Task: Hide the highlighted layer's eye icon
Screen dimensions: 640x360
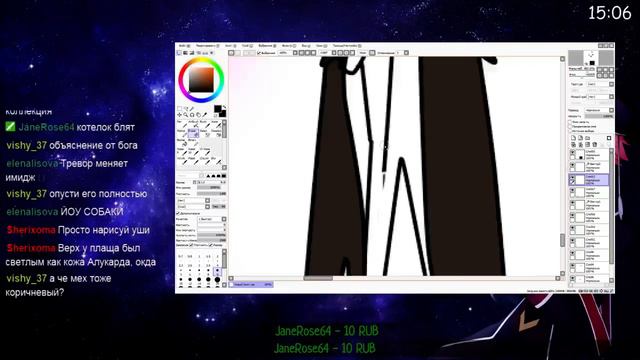Action: (x=572, y=178)
